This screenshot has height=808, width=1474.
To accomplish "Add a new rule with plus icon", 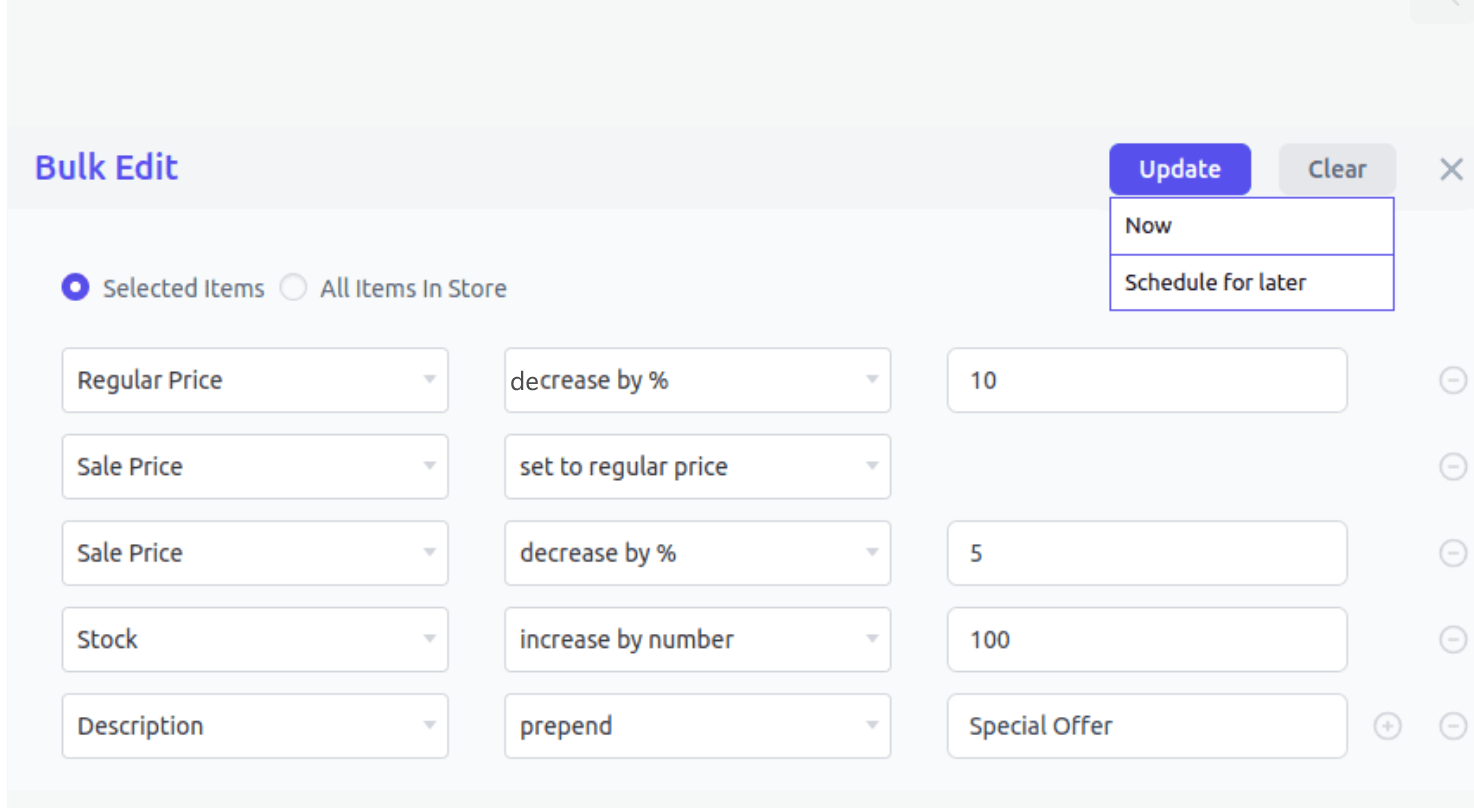I will pyautogui.click(x=1387, y=726).
